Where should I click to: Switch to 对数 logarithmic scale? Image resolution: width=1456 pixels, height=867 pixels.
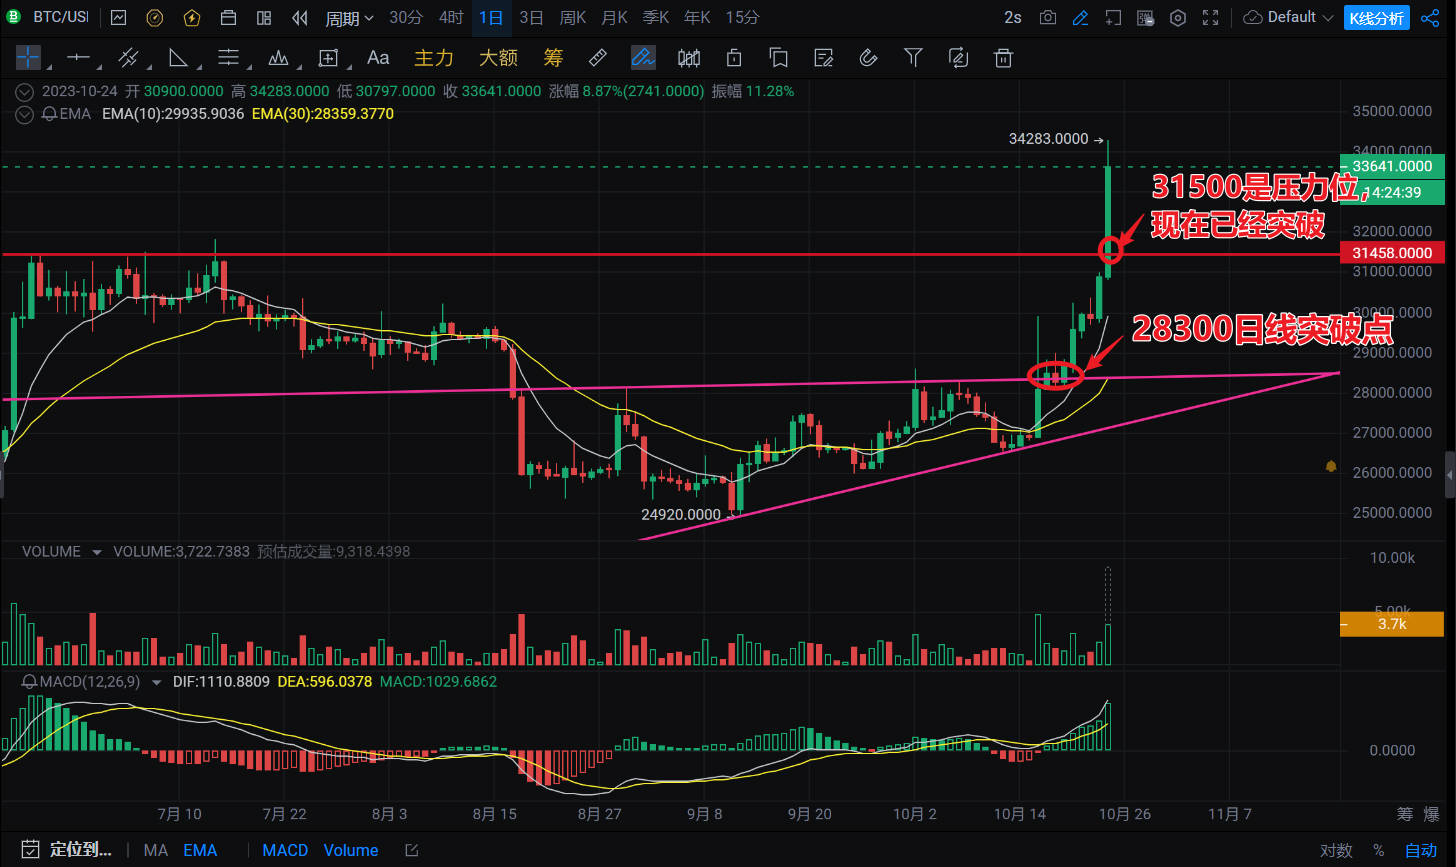pyautogui.click(x=1336, y=851)
